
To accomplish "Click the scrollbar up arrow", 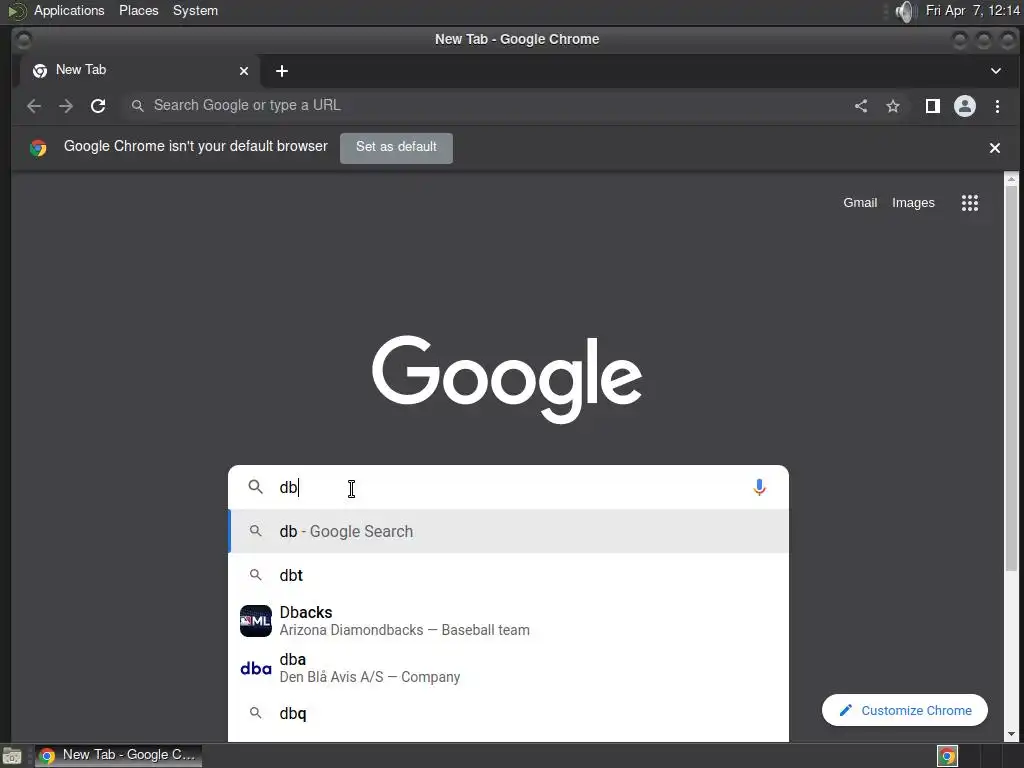I will (x=1012, y=179).
